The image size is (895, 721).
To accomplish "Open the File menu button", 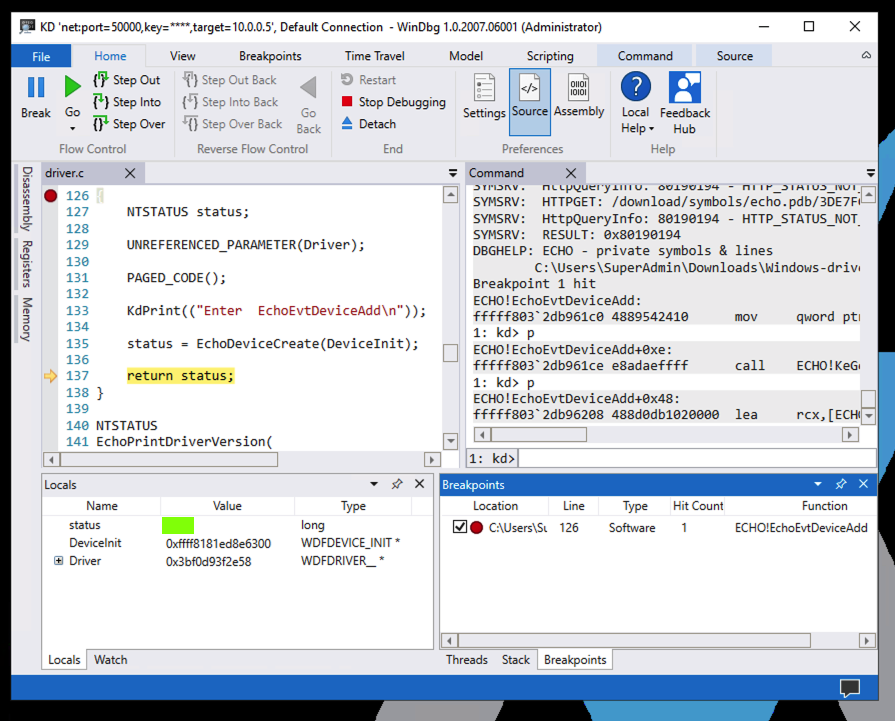I will coord(42,56).
